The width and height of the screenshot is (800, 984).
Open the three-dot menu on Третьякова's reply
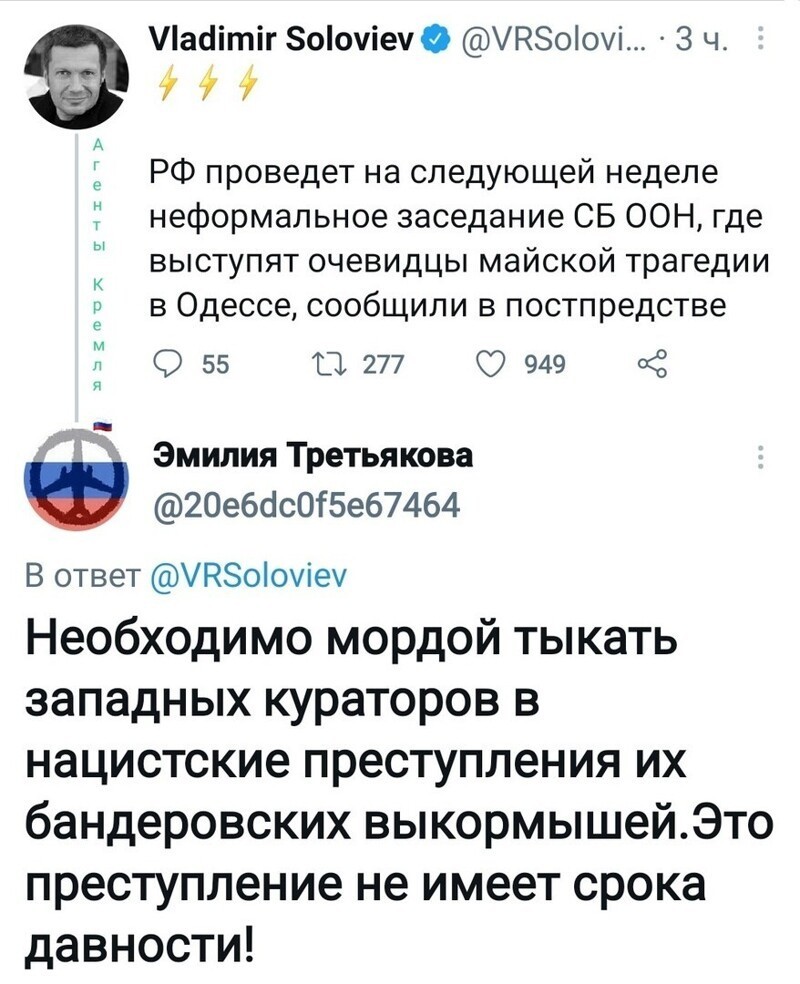[760, 457]
